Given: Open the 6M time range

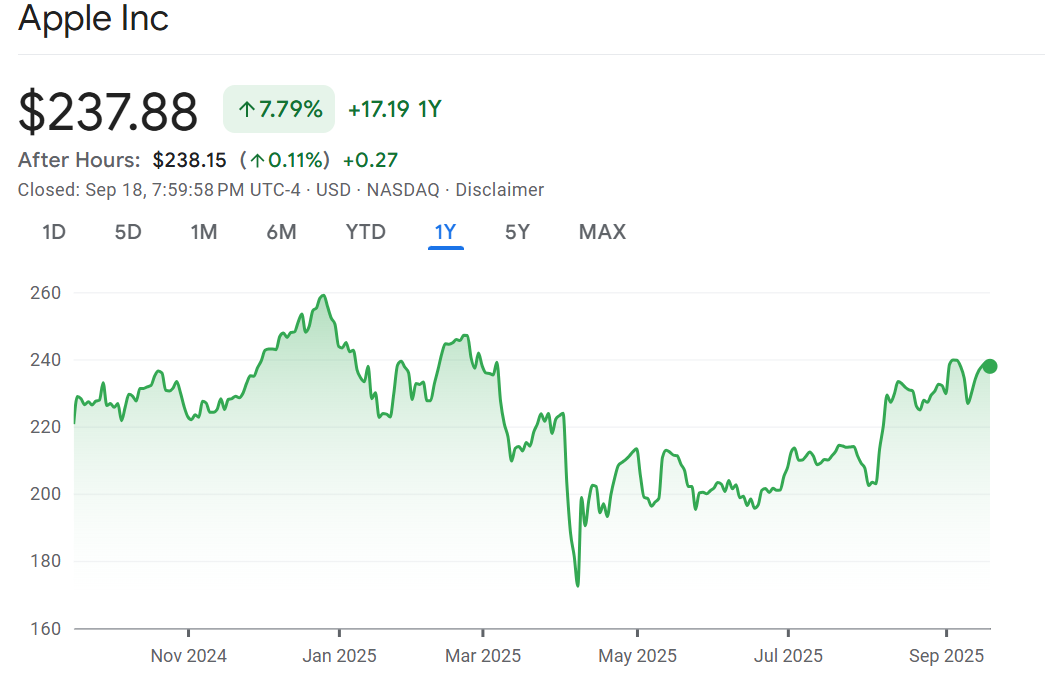Looking at the screenshot, I should (x=281, y=232).
